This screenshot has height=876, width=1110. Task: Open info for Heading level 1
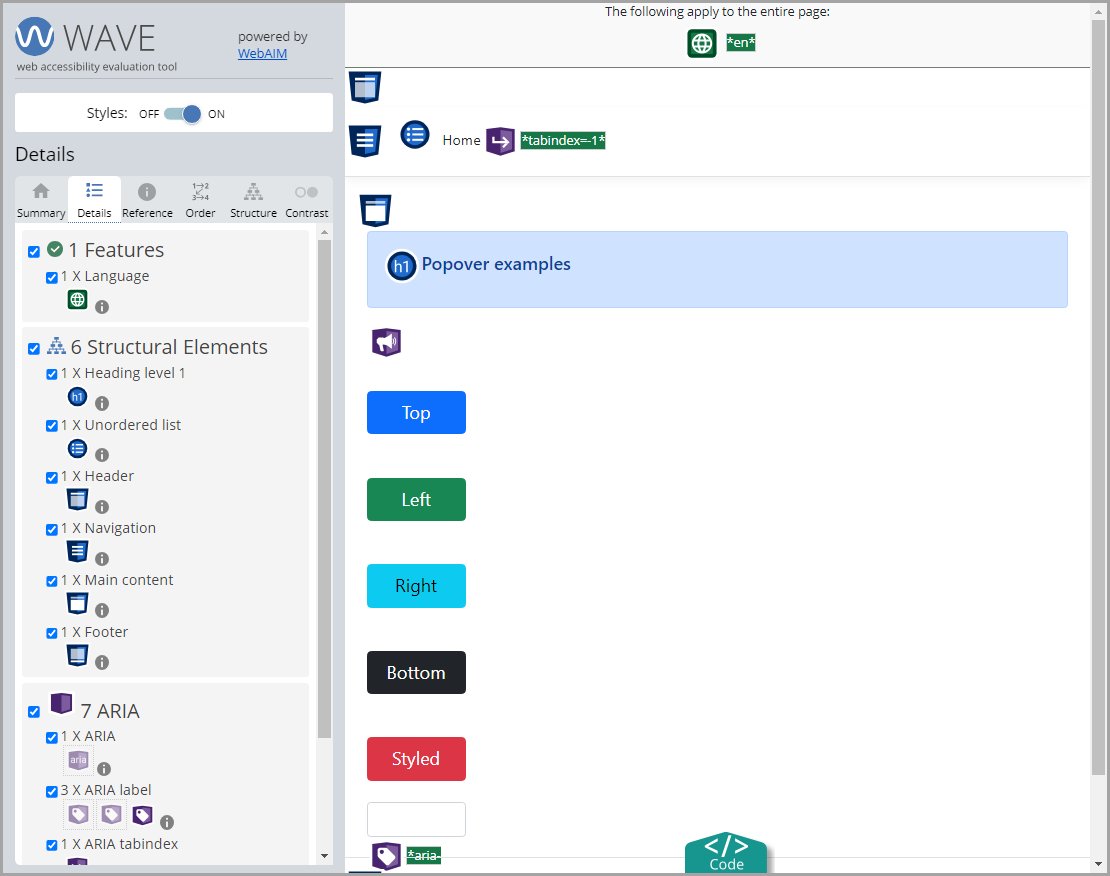(x=102, y=403)
